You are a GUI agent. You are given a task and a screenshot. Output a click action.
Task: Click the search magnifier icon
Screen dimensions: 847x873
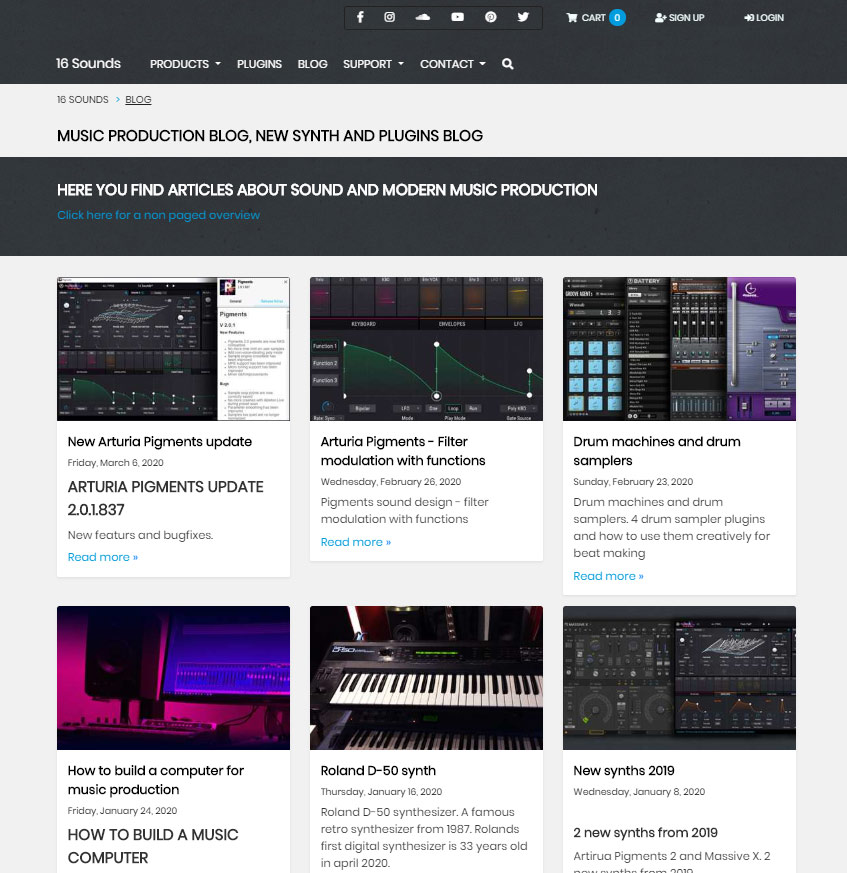point(508,64)
